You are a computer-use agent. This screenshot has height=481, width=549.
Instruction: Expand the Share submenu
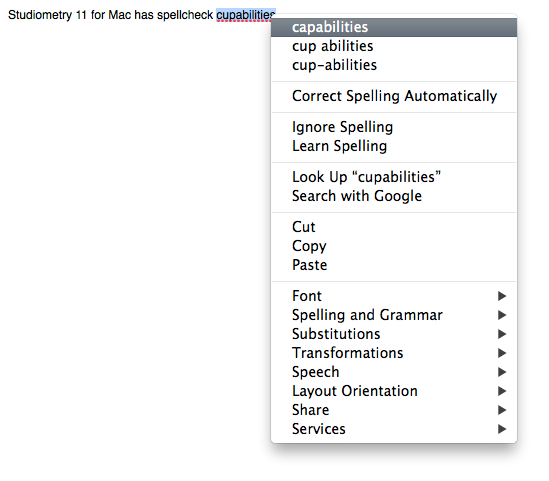[394, 410]
